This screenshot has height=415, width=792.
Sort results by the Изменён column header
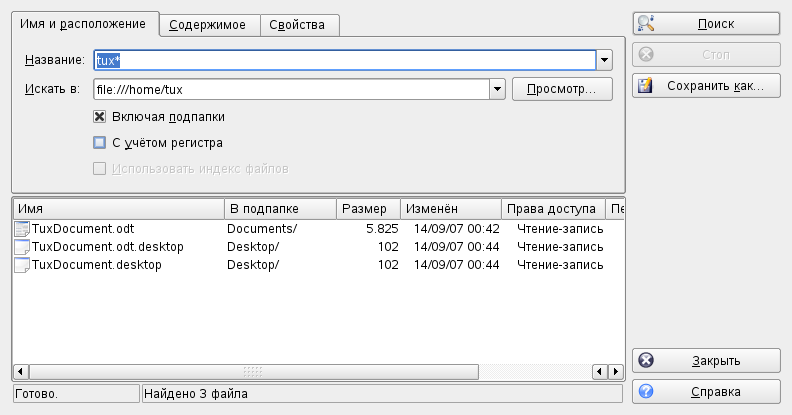click(450, 208)
